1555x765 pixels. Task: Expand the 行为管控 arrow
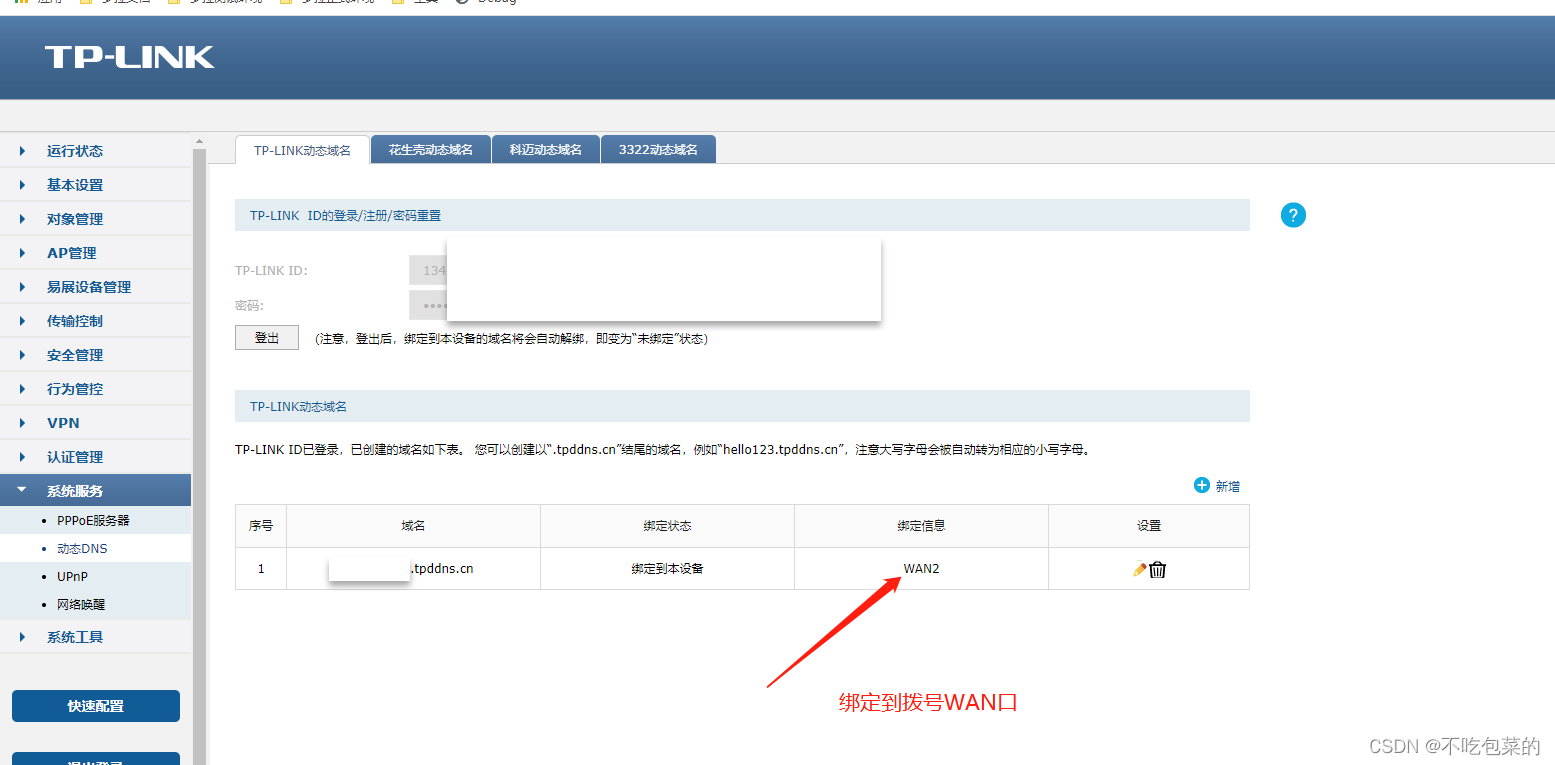click(22, 389)
